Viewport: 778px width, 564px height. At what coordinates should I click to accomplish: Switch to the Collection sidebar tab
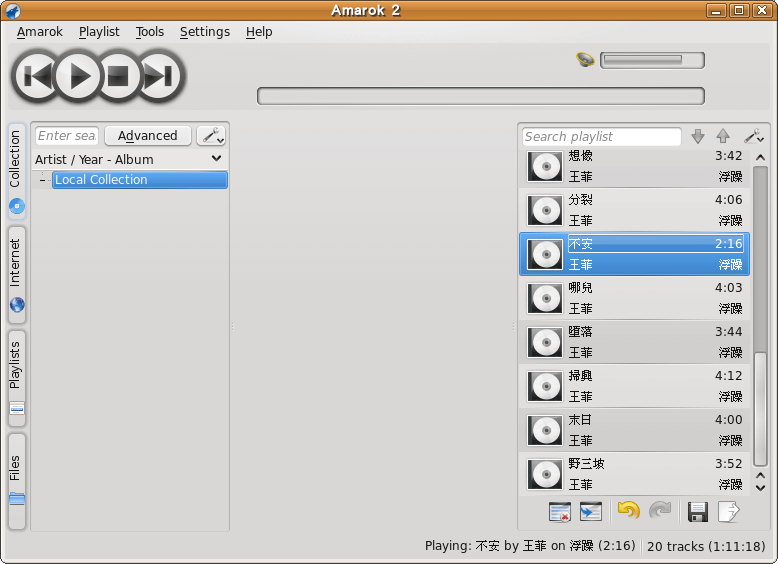pyautogui.click(x=16, y=171)
